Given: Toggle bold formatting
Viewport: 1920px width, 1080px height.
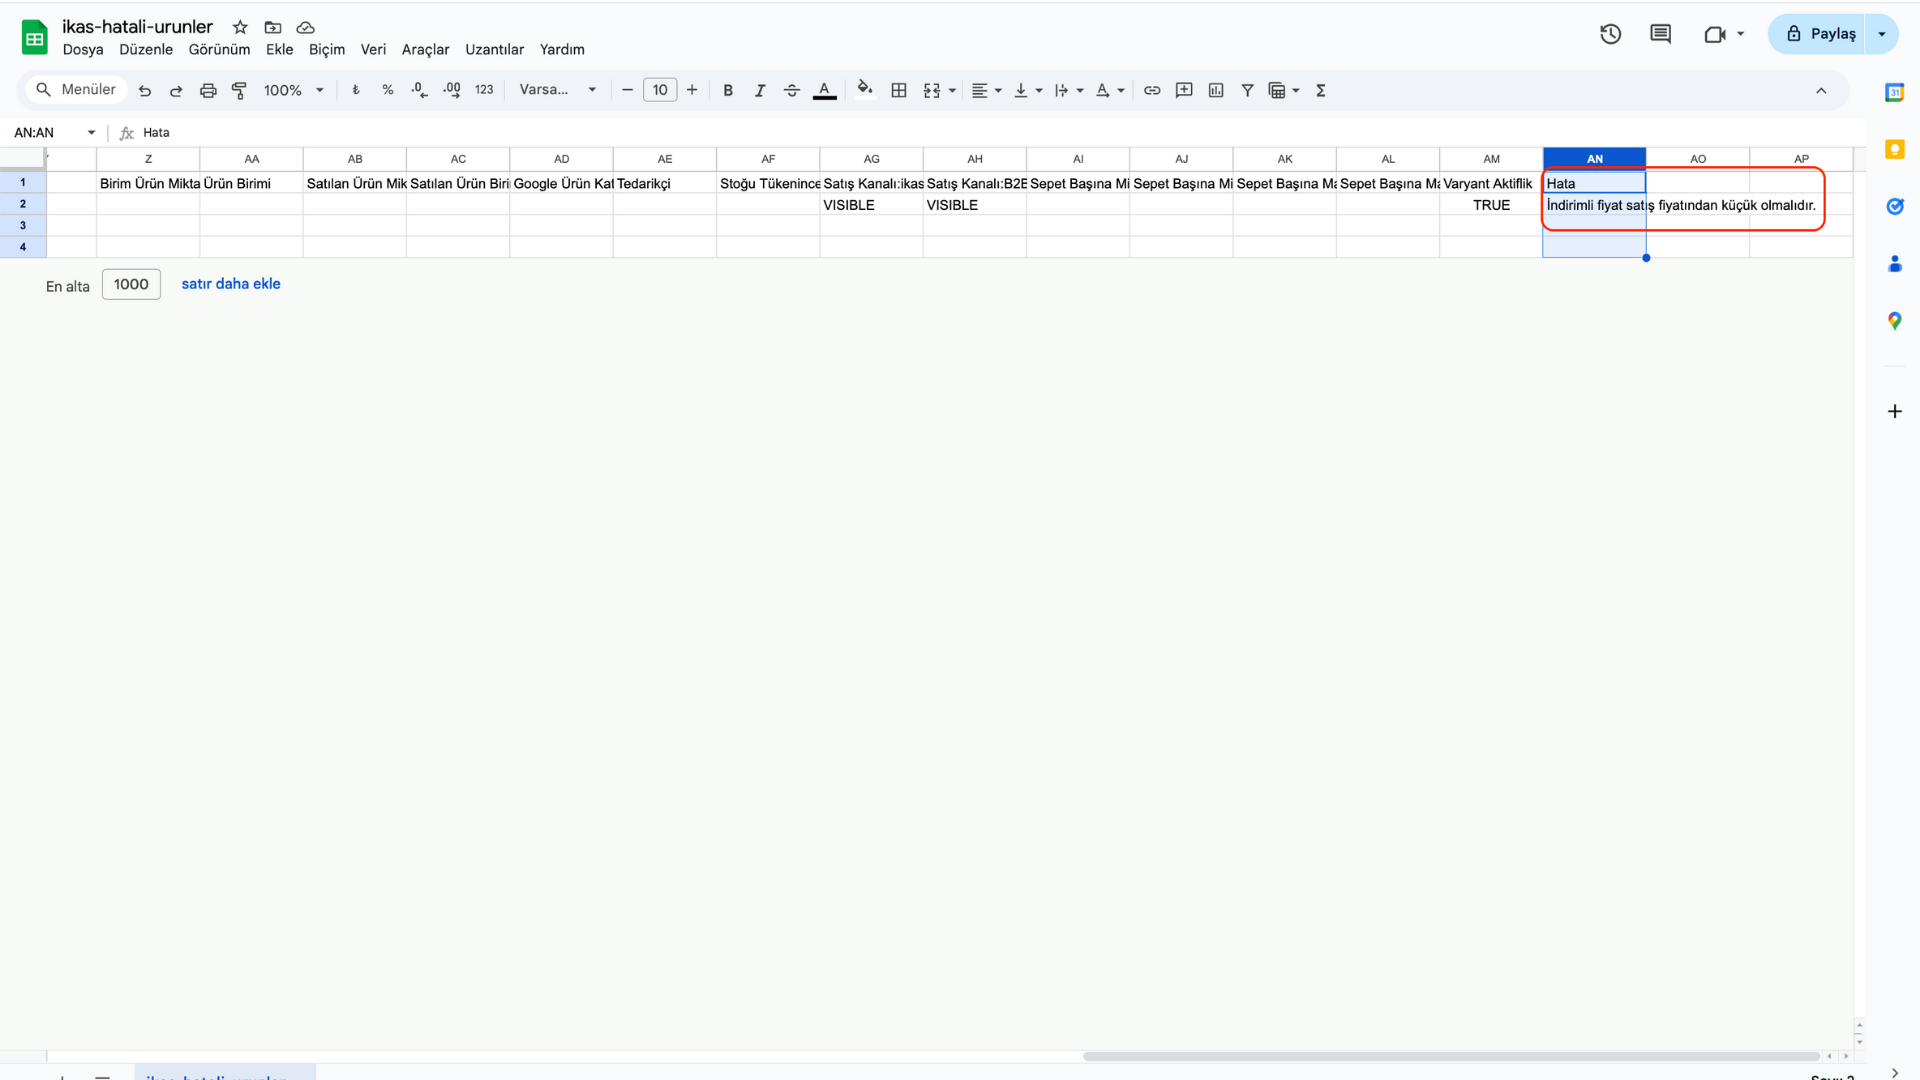Looking at the screenshot, I should point(728,90).
